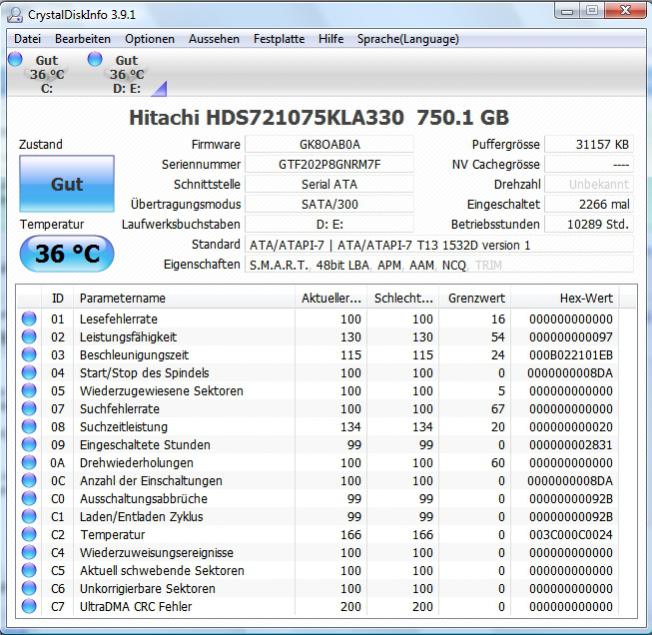
Task: Click the Übertragungsmodus field SATA/300
Action: (x=329, y=204)
